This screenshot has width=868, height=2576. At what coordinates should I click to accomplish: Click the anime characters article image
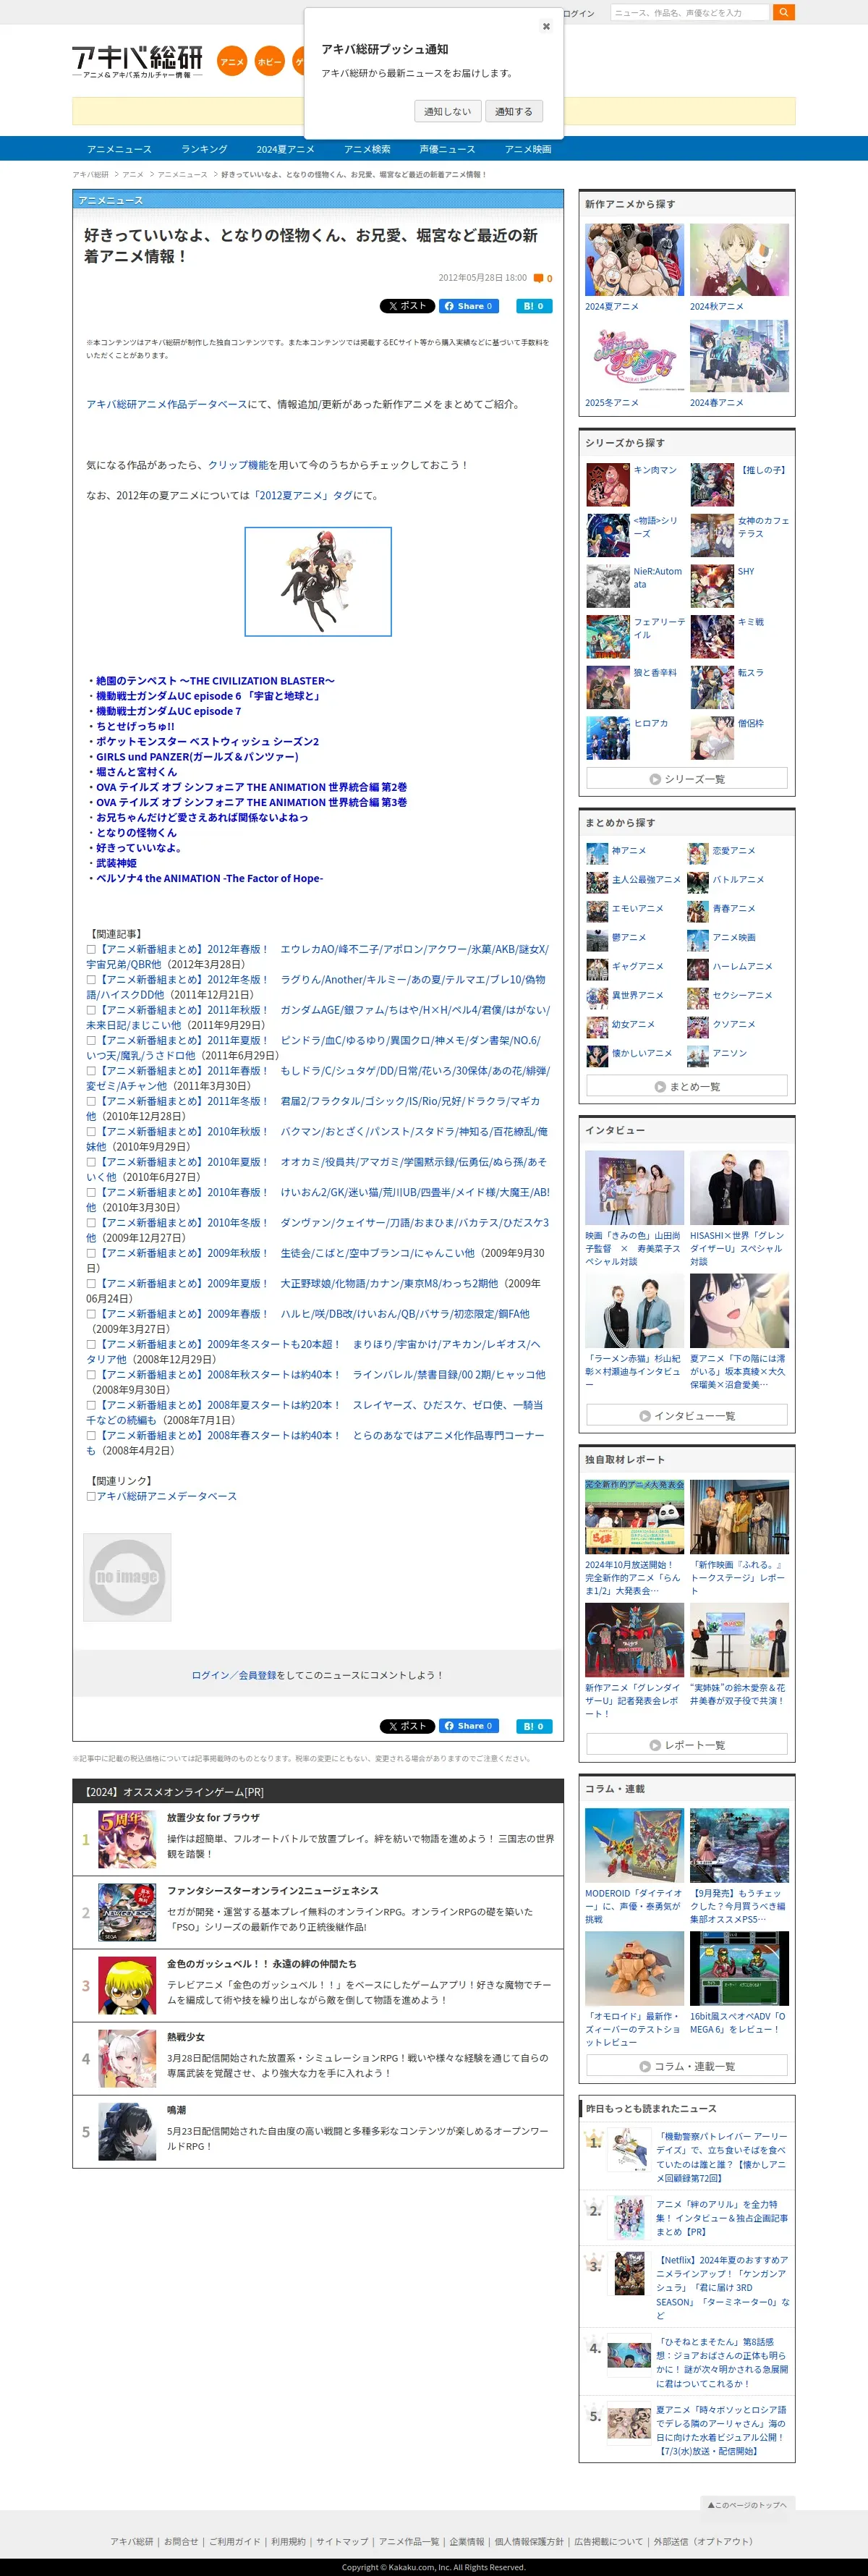[x=318, y=582]
